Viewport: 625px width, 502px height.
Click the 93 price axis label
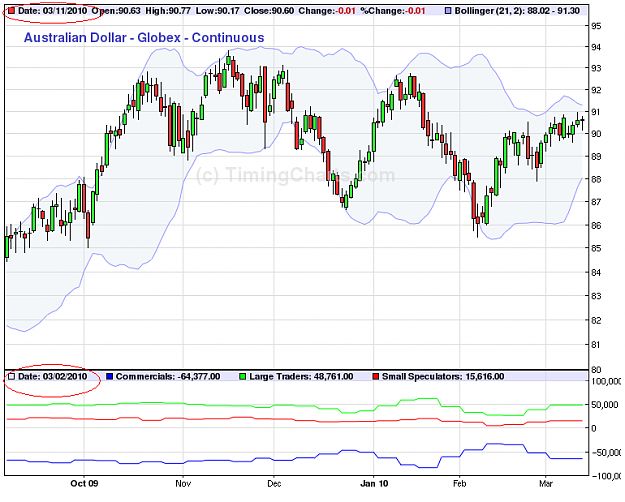point(596,68)
